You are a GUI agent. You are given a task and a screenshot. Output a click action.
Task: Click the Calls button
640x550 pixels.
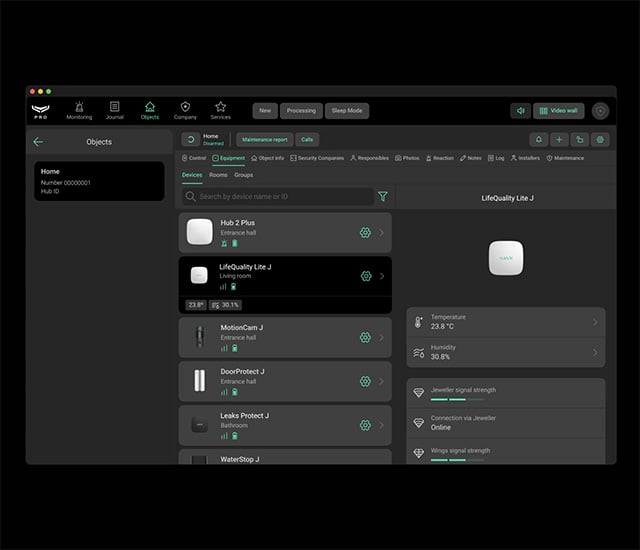[307, 140]
